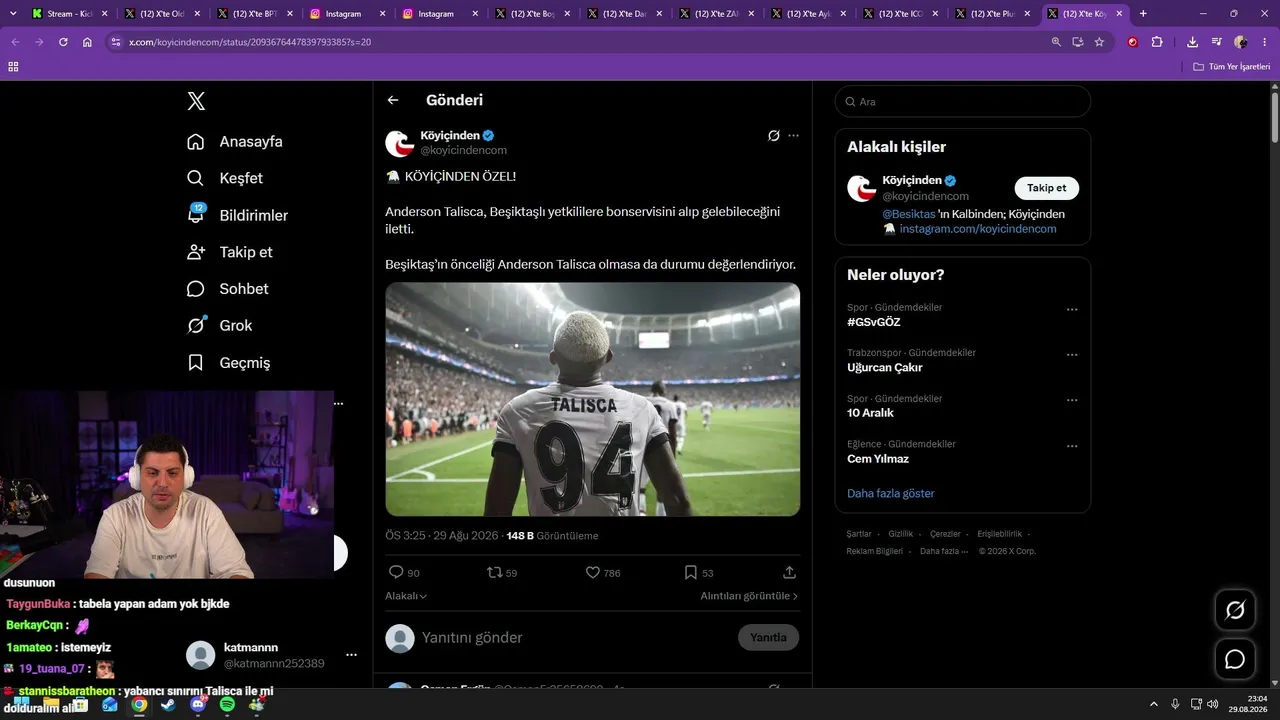Open Takip et in the sidebar
This screenshot has width=1280, height=720.
(x=229, y=252)
